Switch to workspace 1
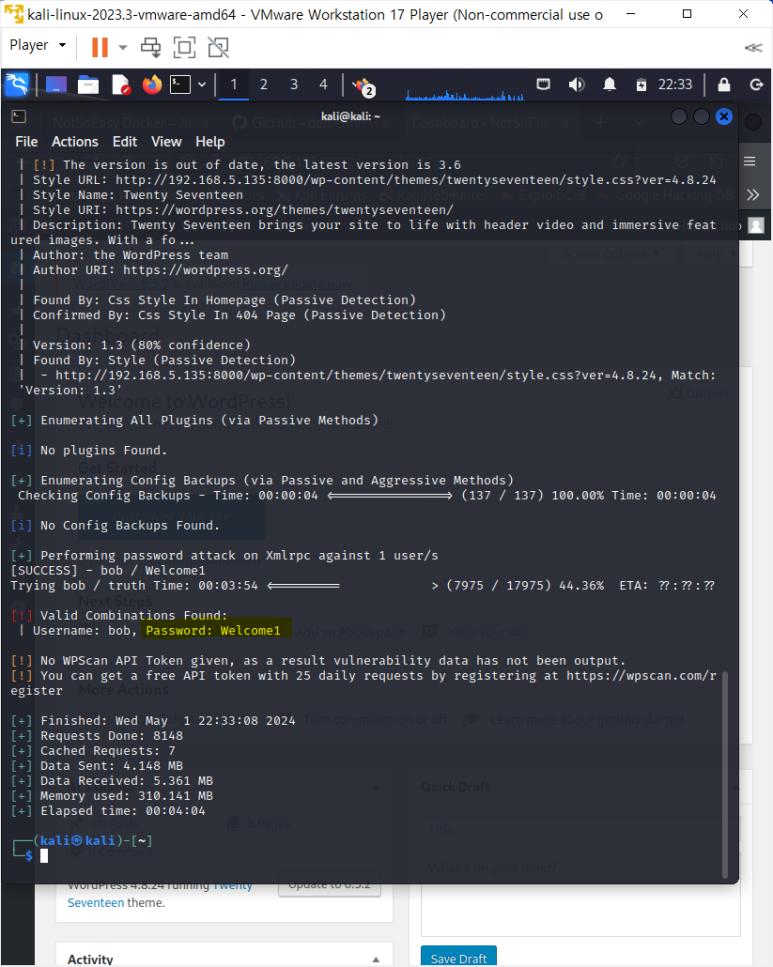This screenshot has height=967, width=773. pyautogui.click(x=234, y=84)
